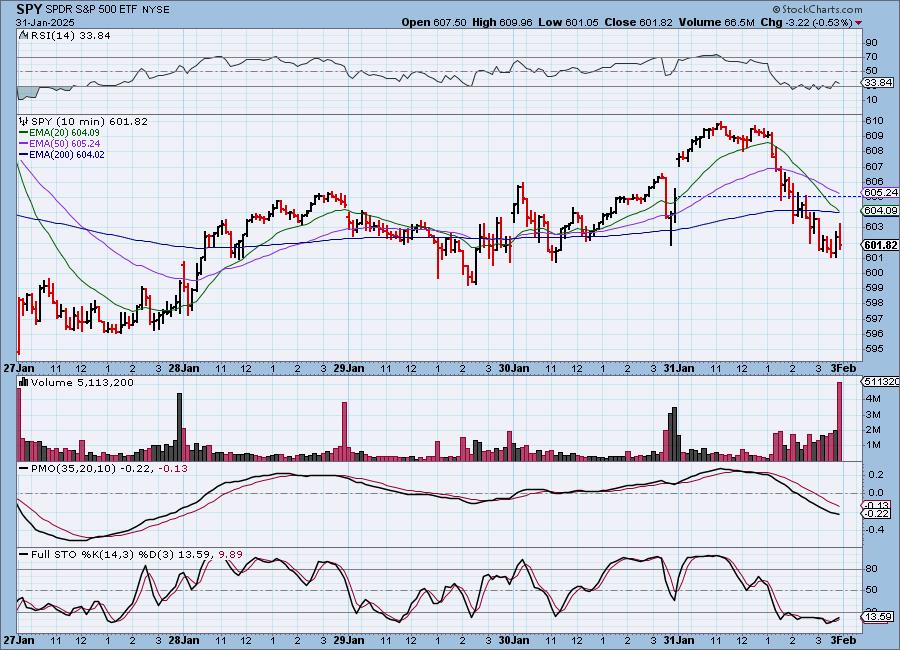Screen dimensions: 900x650
Task: Click the black line marker before Full STO
Action: click(x=24, y=555)
